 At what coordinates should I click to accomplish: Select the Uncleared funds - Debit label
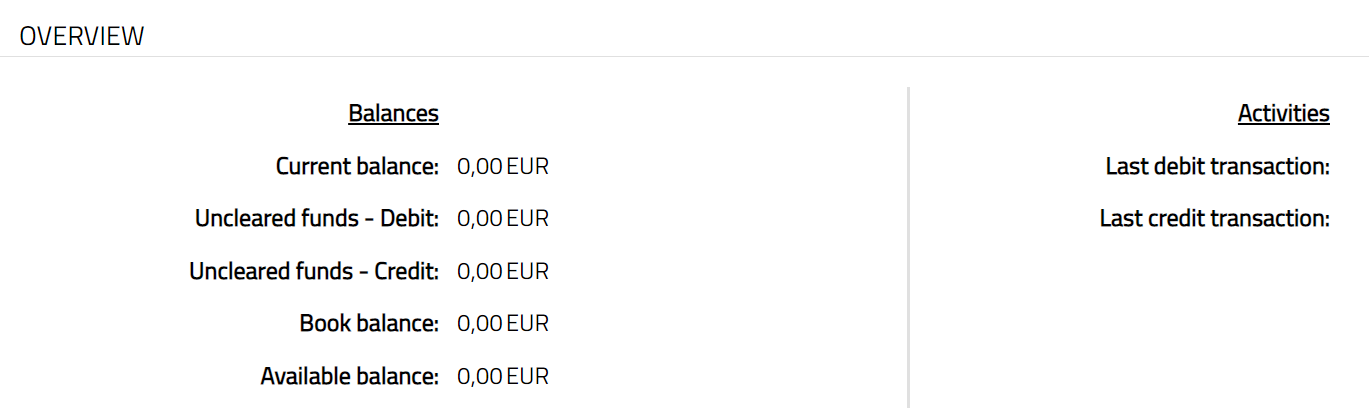click(317, 218)
